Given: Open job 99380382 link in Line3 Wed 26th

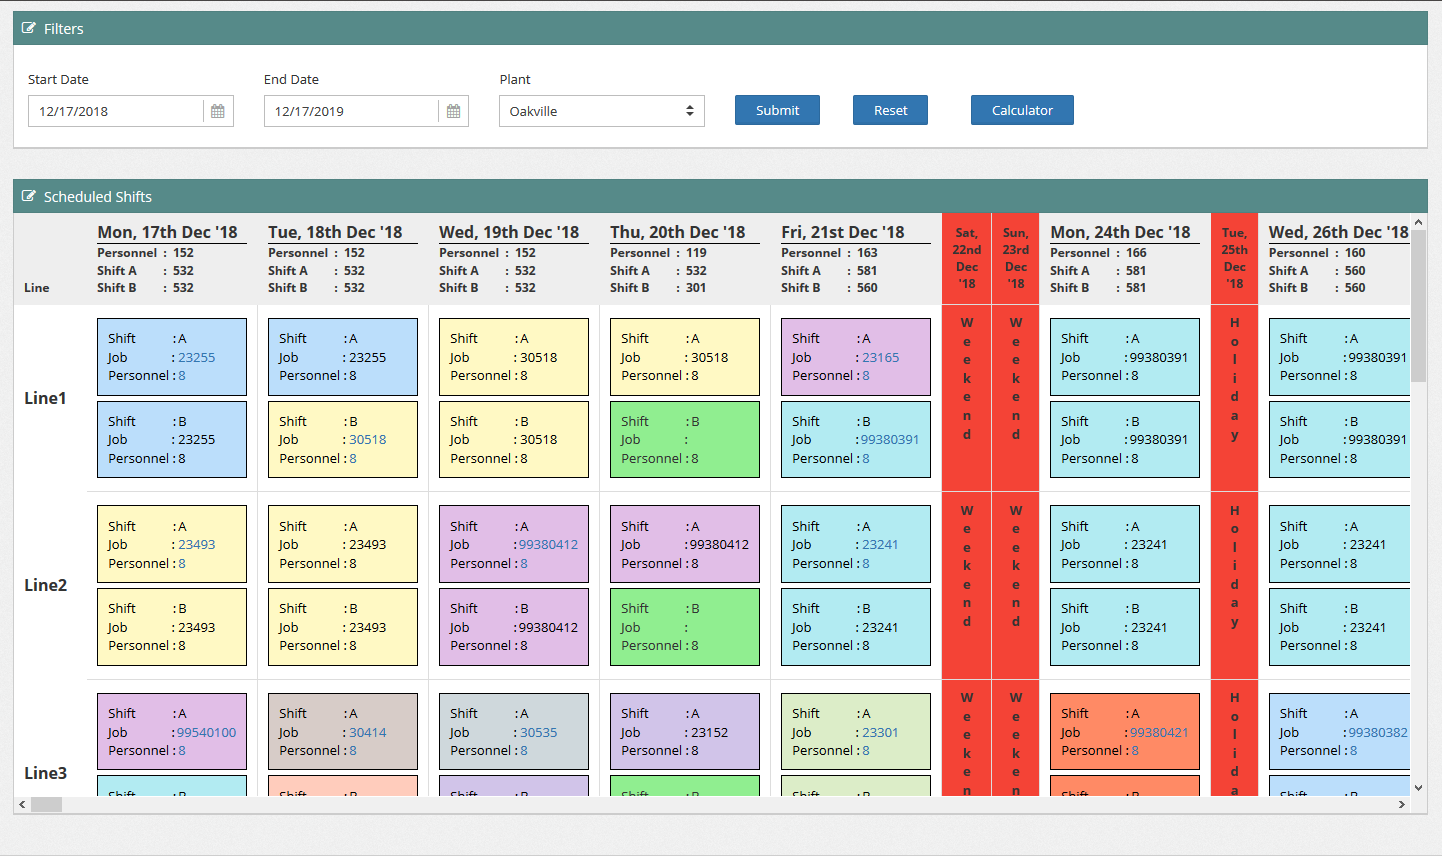Looking at the screenshot, I should tap(1378, 732).
